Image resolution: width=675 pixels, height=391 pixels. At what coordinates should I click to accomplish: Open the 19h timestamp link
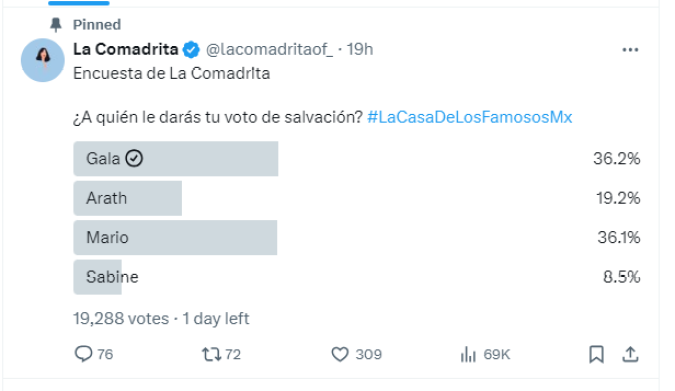coord(360,50)
